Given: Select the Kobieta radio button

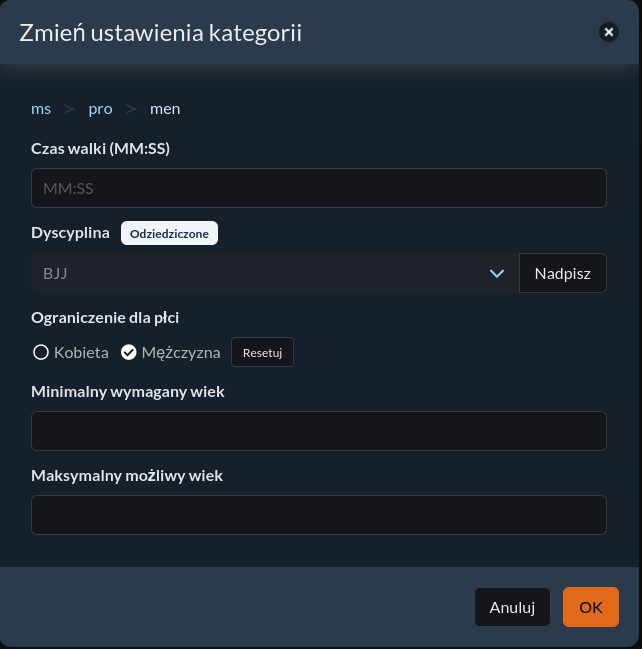Looking at the screenshot, I should coord(41,353).
